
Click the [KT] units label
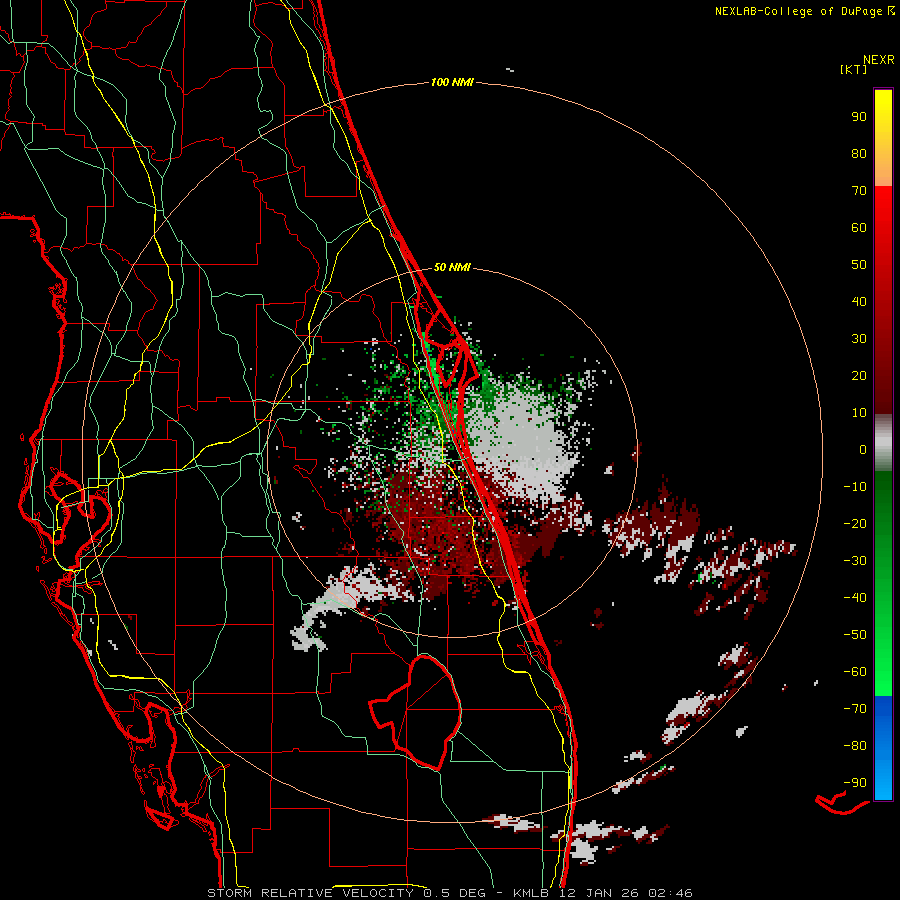pos(854,69)
